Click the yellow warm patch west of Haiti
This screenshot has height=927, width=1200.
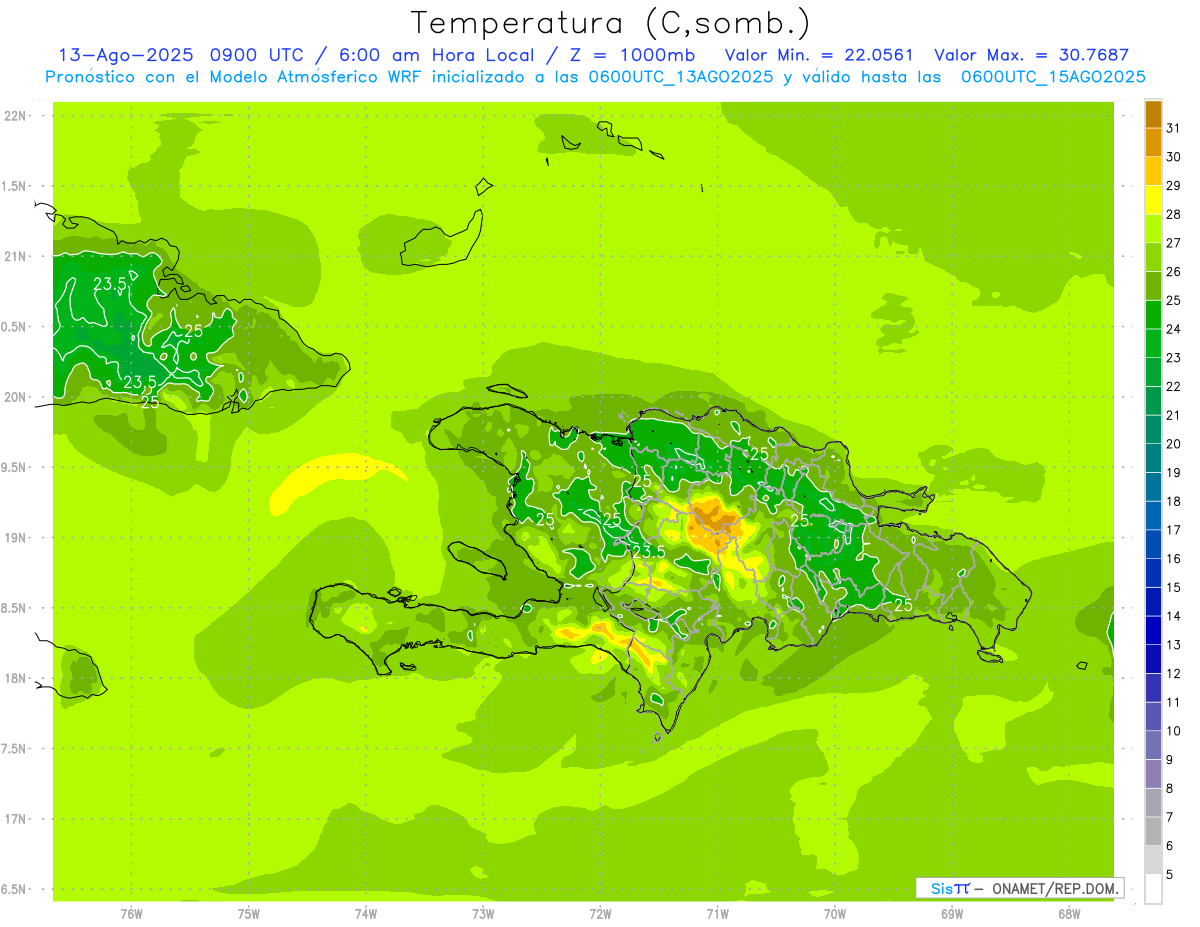point(332,480)
